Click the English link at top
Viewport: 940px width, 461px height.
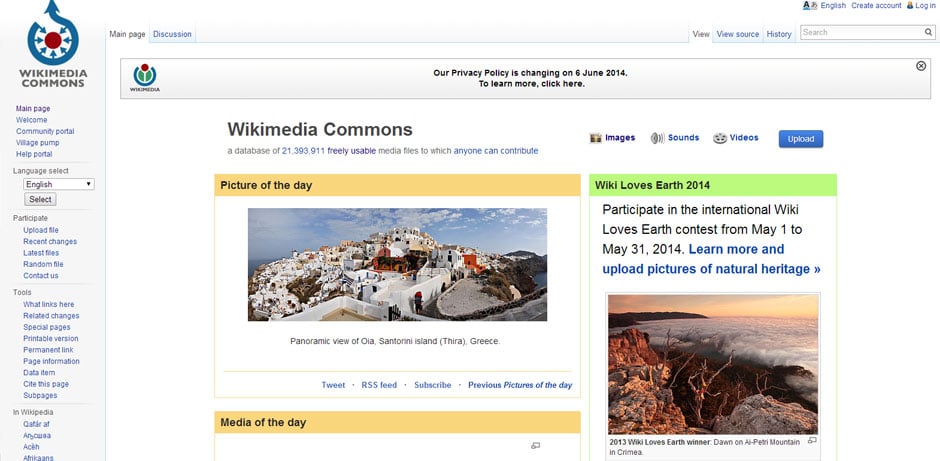click(x=833, y=5)
